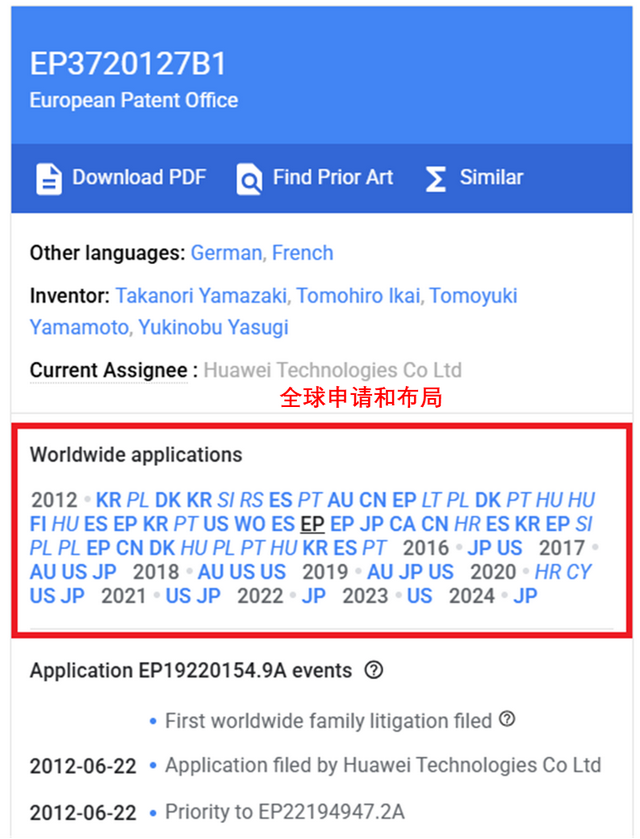Viewport: 640px width, 839px height.
Task: Open the FI worldwide application link
Action: pyautogui.click(x=38, y=524)
